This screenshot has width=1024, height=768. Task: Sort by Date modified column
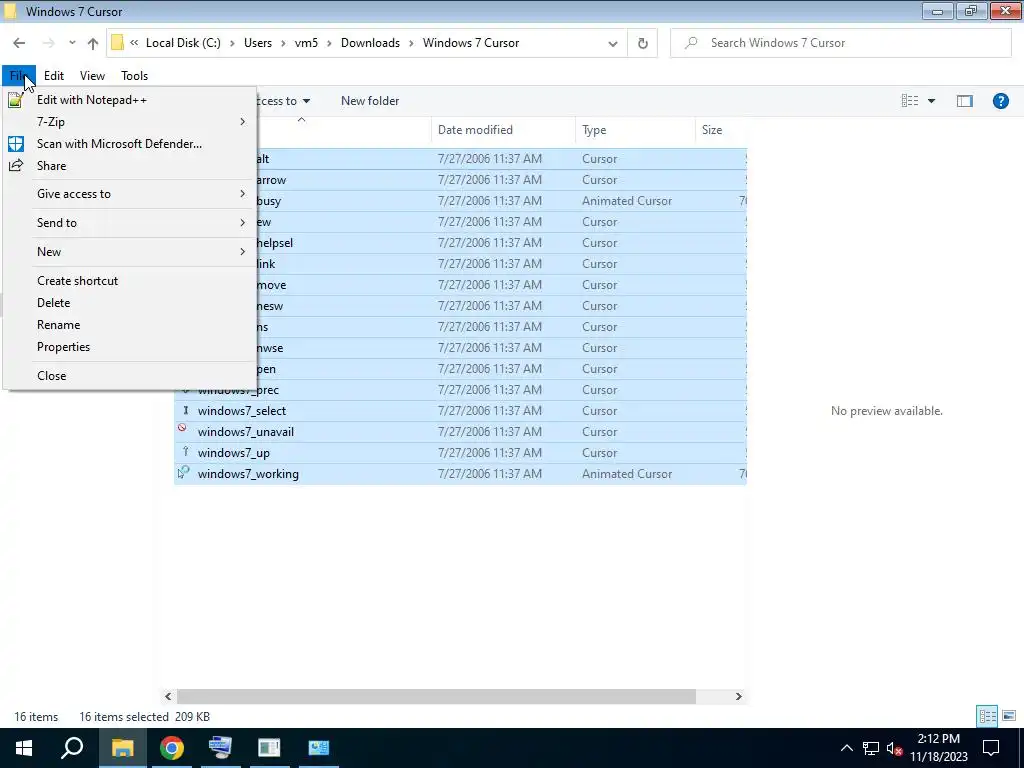point(503,130)
